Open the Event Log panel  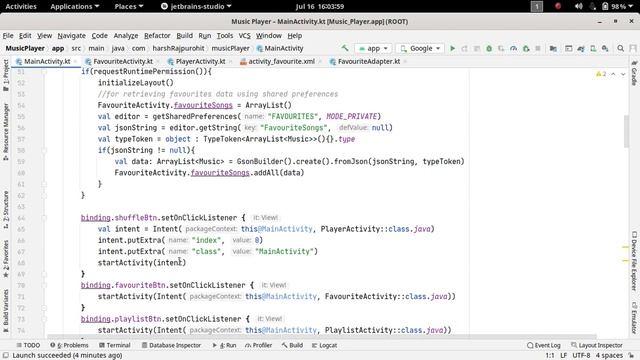(x=544, y=345)
